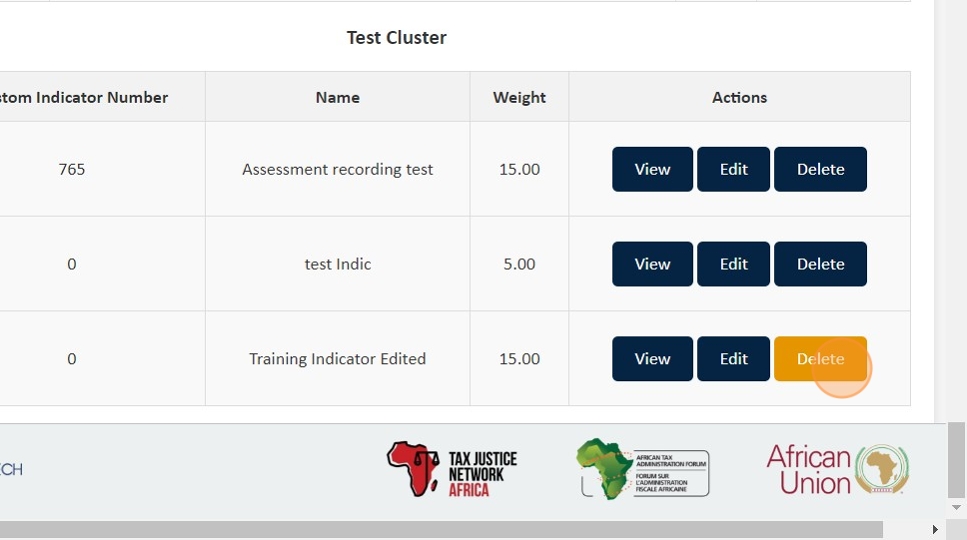Click the vertical scrollbar down arrow

click(956, 508)
